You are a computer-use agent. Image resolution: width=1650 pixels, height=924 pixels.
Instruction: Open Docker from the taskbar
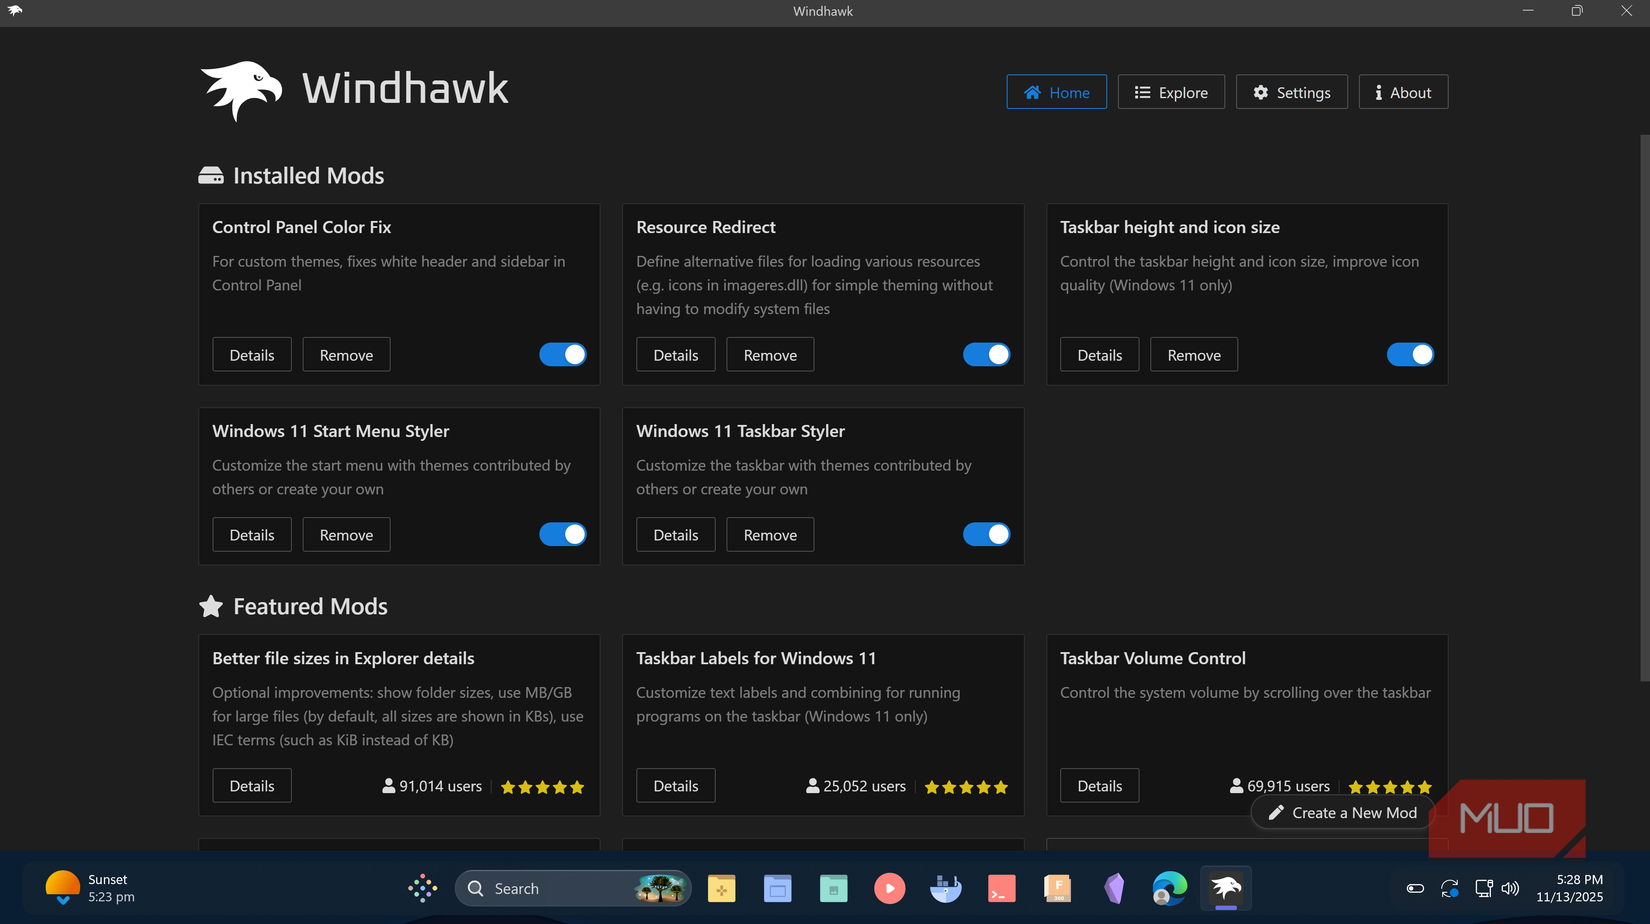point(945,888)
